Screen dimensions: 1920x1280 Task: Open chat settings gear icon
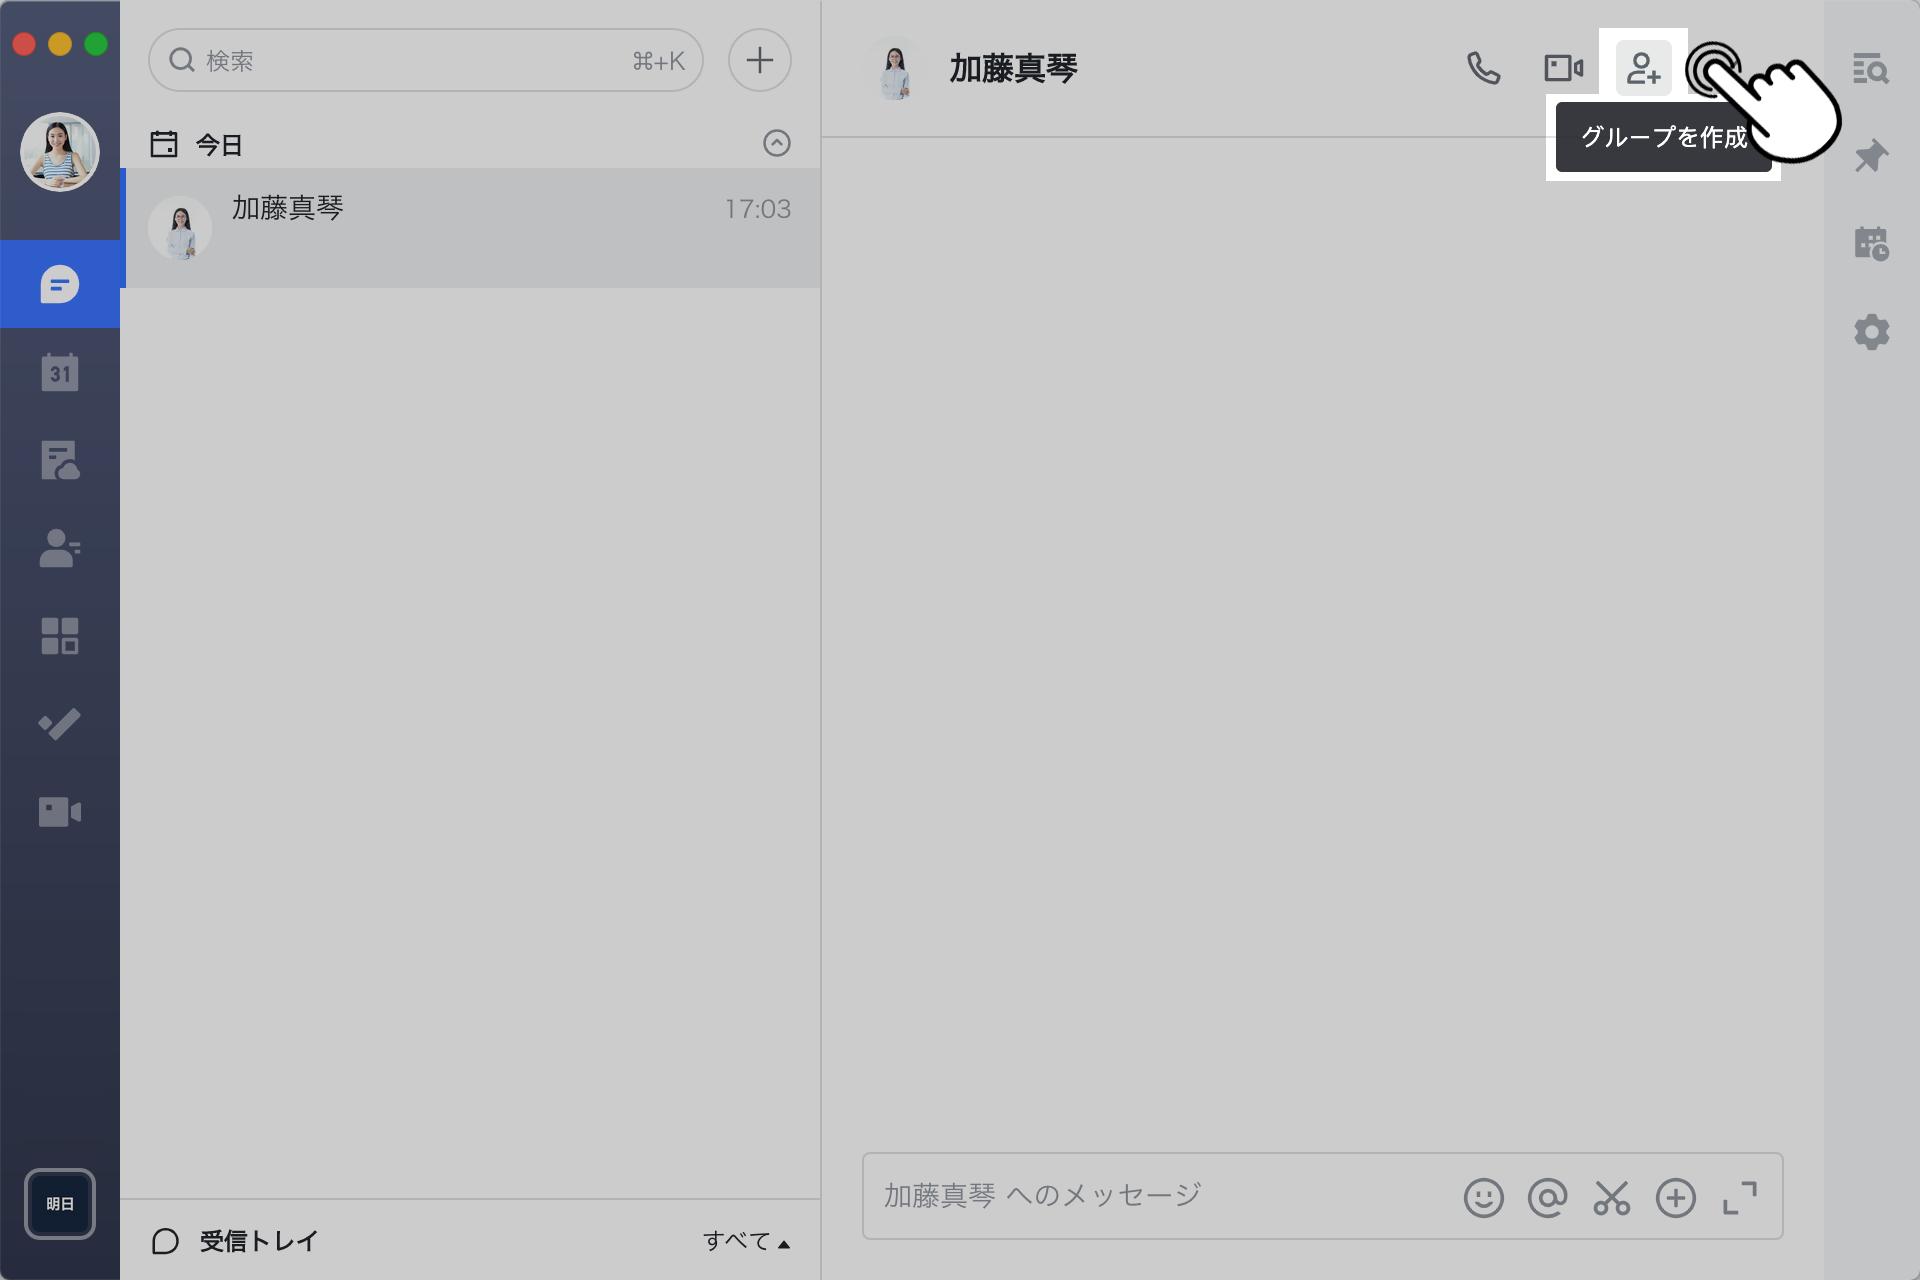pyautogui.click(x=1870, y=332)
